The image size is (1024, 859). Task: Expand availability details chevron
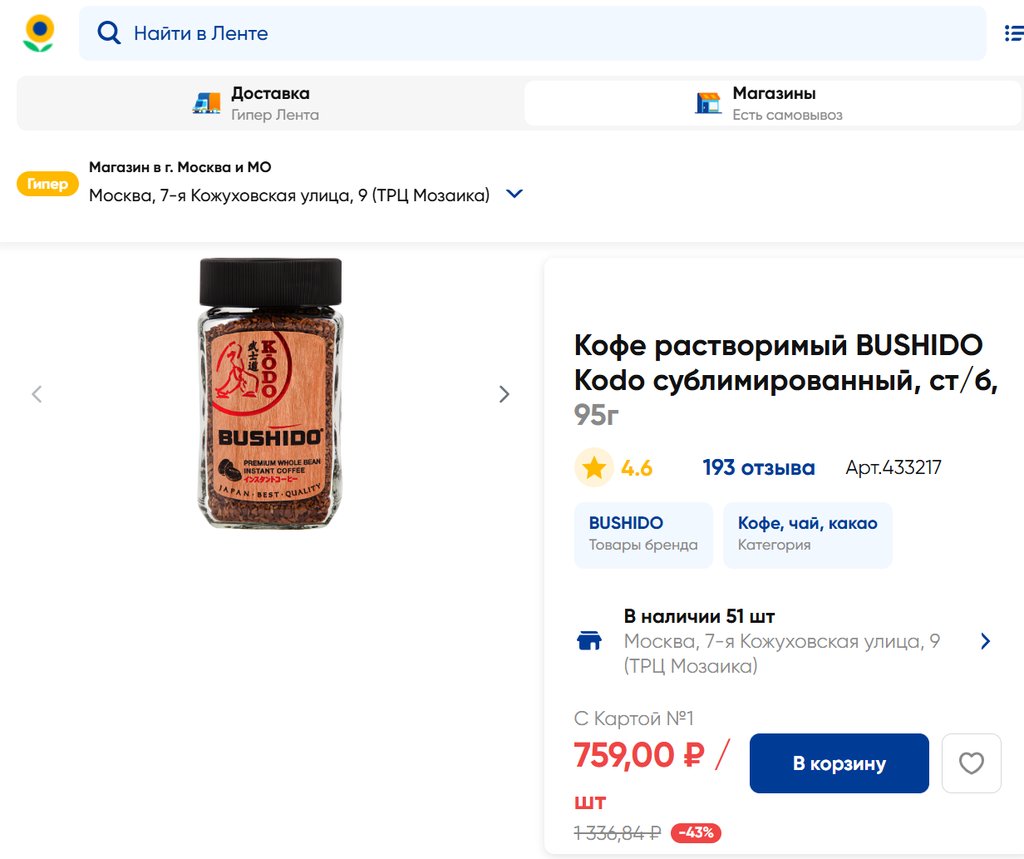pos(985,641)
